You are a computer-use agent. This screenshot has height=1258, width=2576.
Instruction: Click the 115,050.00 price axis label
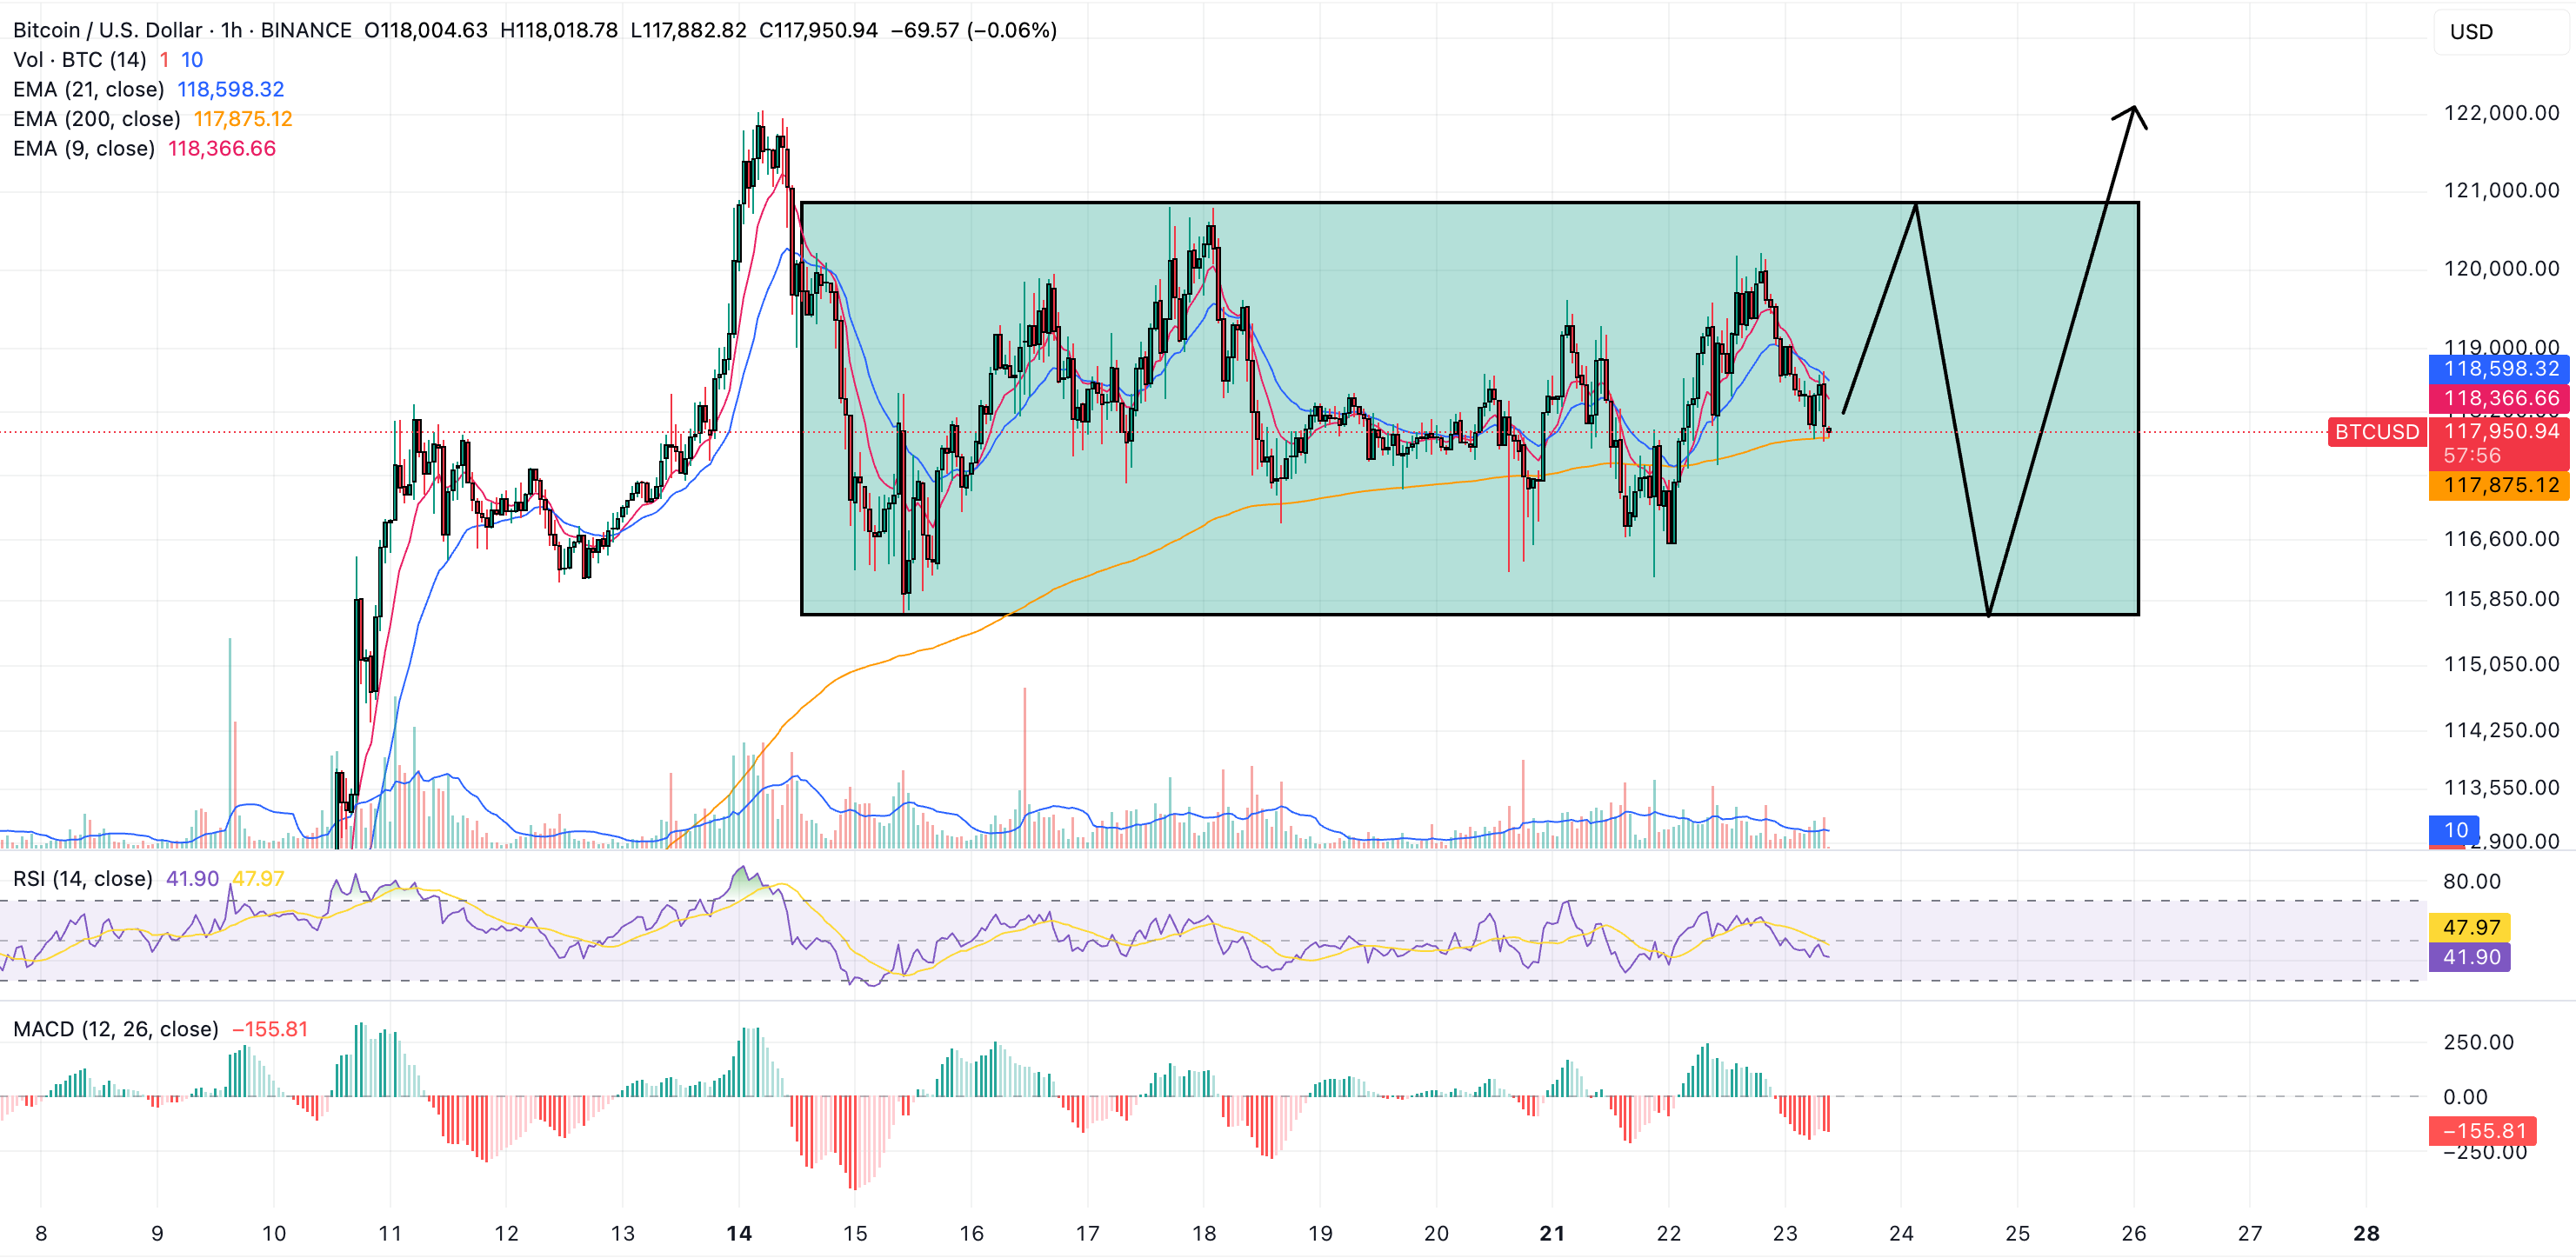pyautogui.click(x=2501, y=664)
